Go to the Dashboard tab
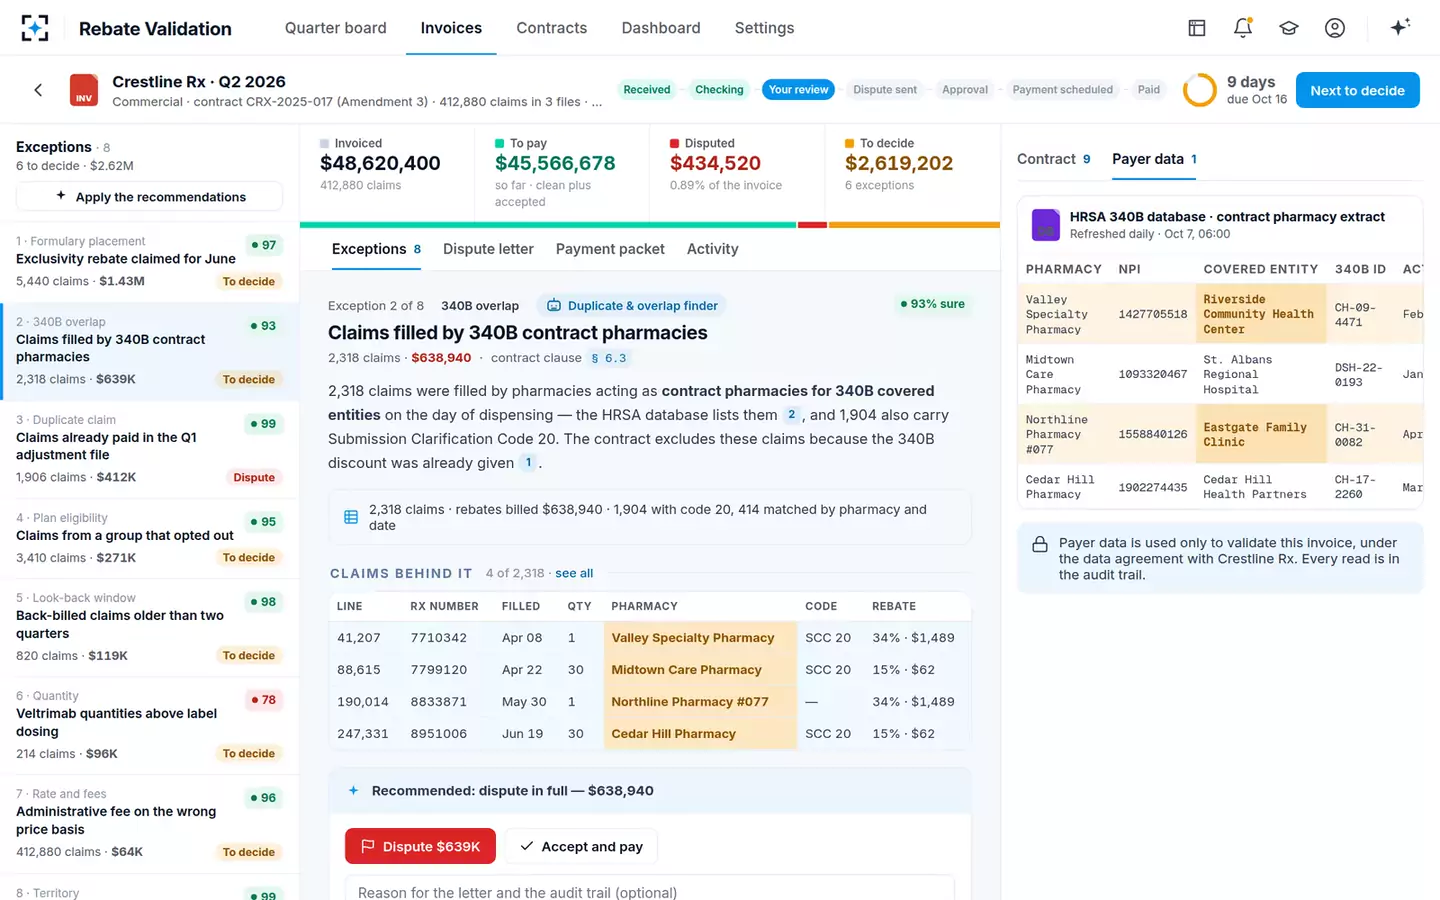 pos(661,28)
